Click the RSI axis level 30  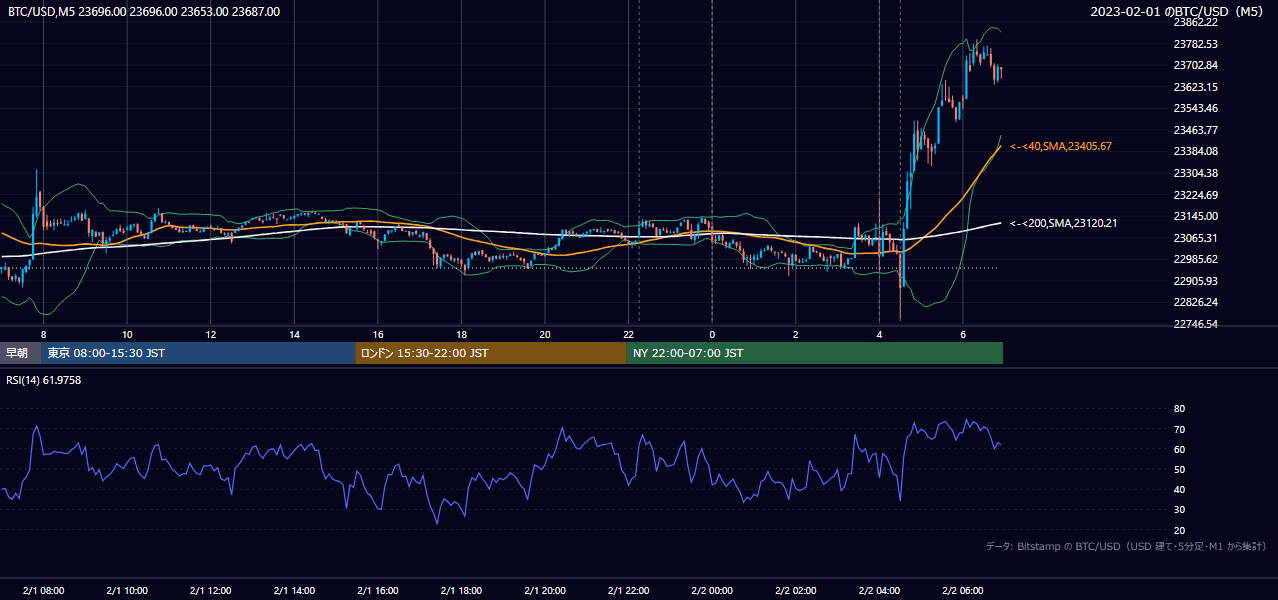pos(1179,510)
